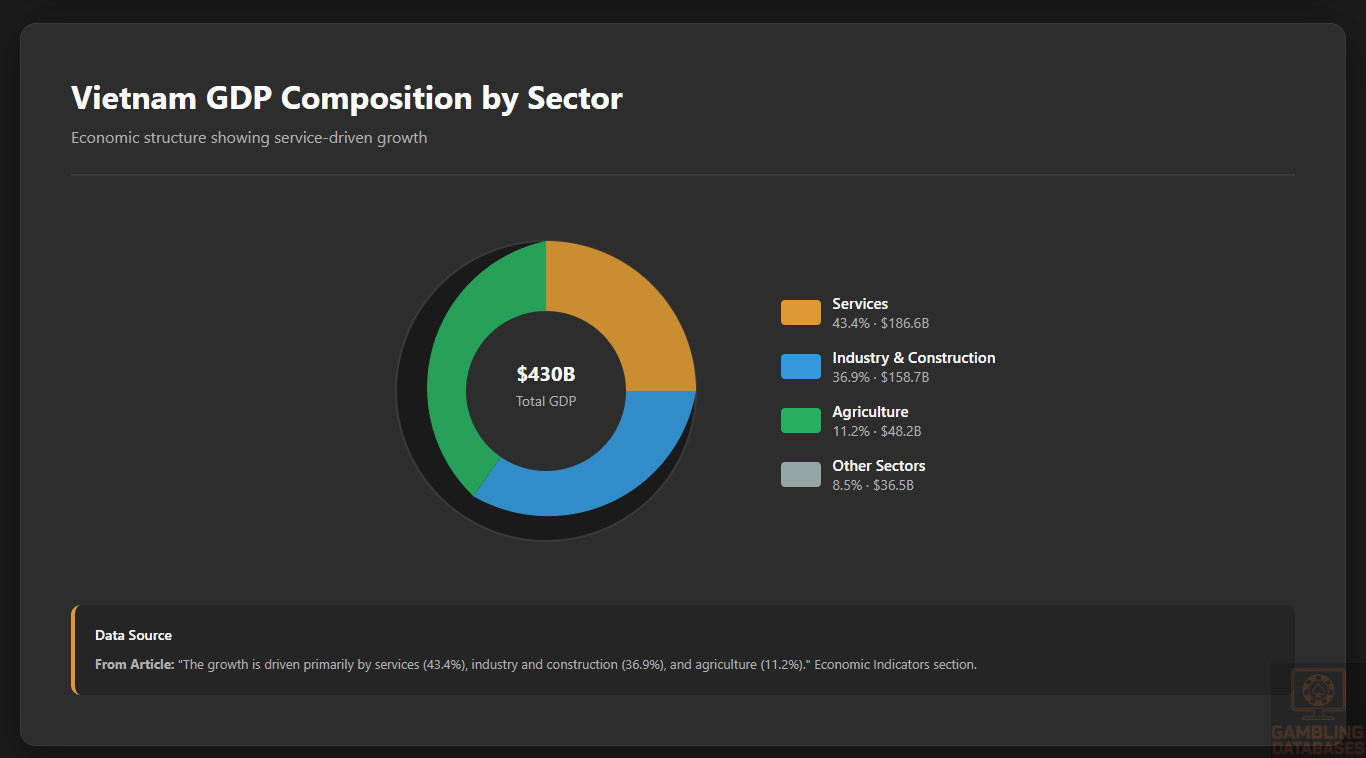This screenshot has width=1366, height=758.
Task: Click the orange Services legend swatch
Action: tap(800, 313)
